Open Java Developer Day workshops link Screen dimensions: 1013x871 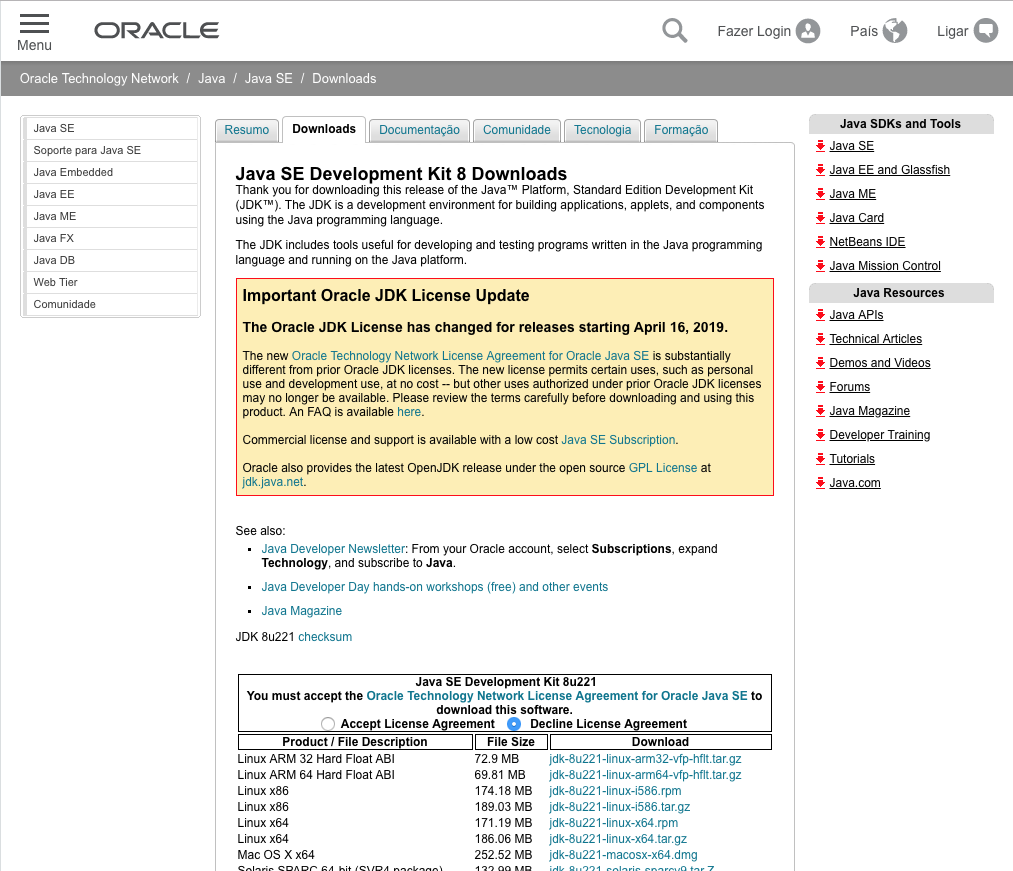(435, 587)
